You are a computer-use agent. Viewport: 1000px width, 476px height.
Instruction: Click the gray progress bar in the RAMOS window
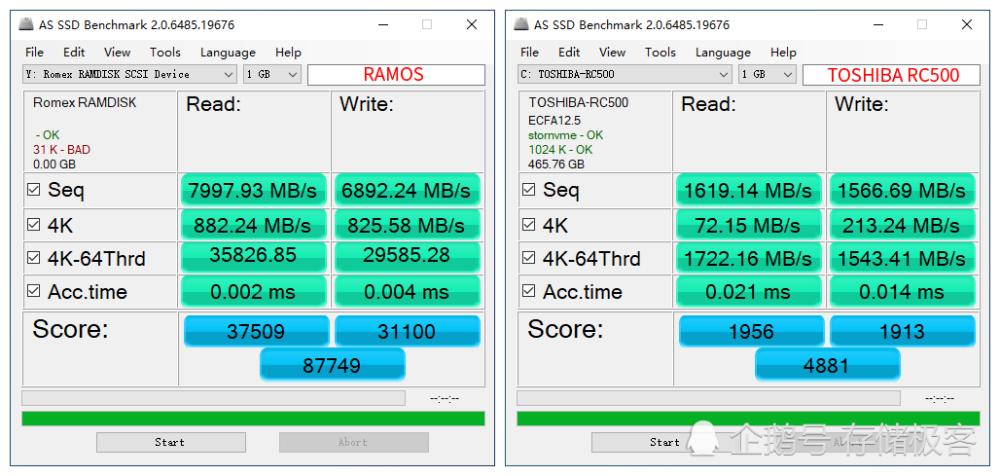click(213, 398)
